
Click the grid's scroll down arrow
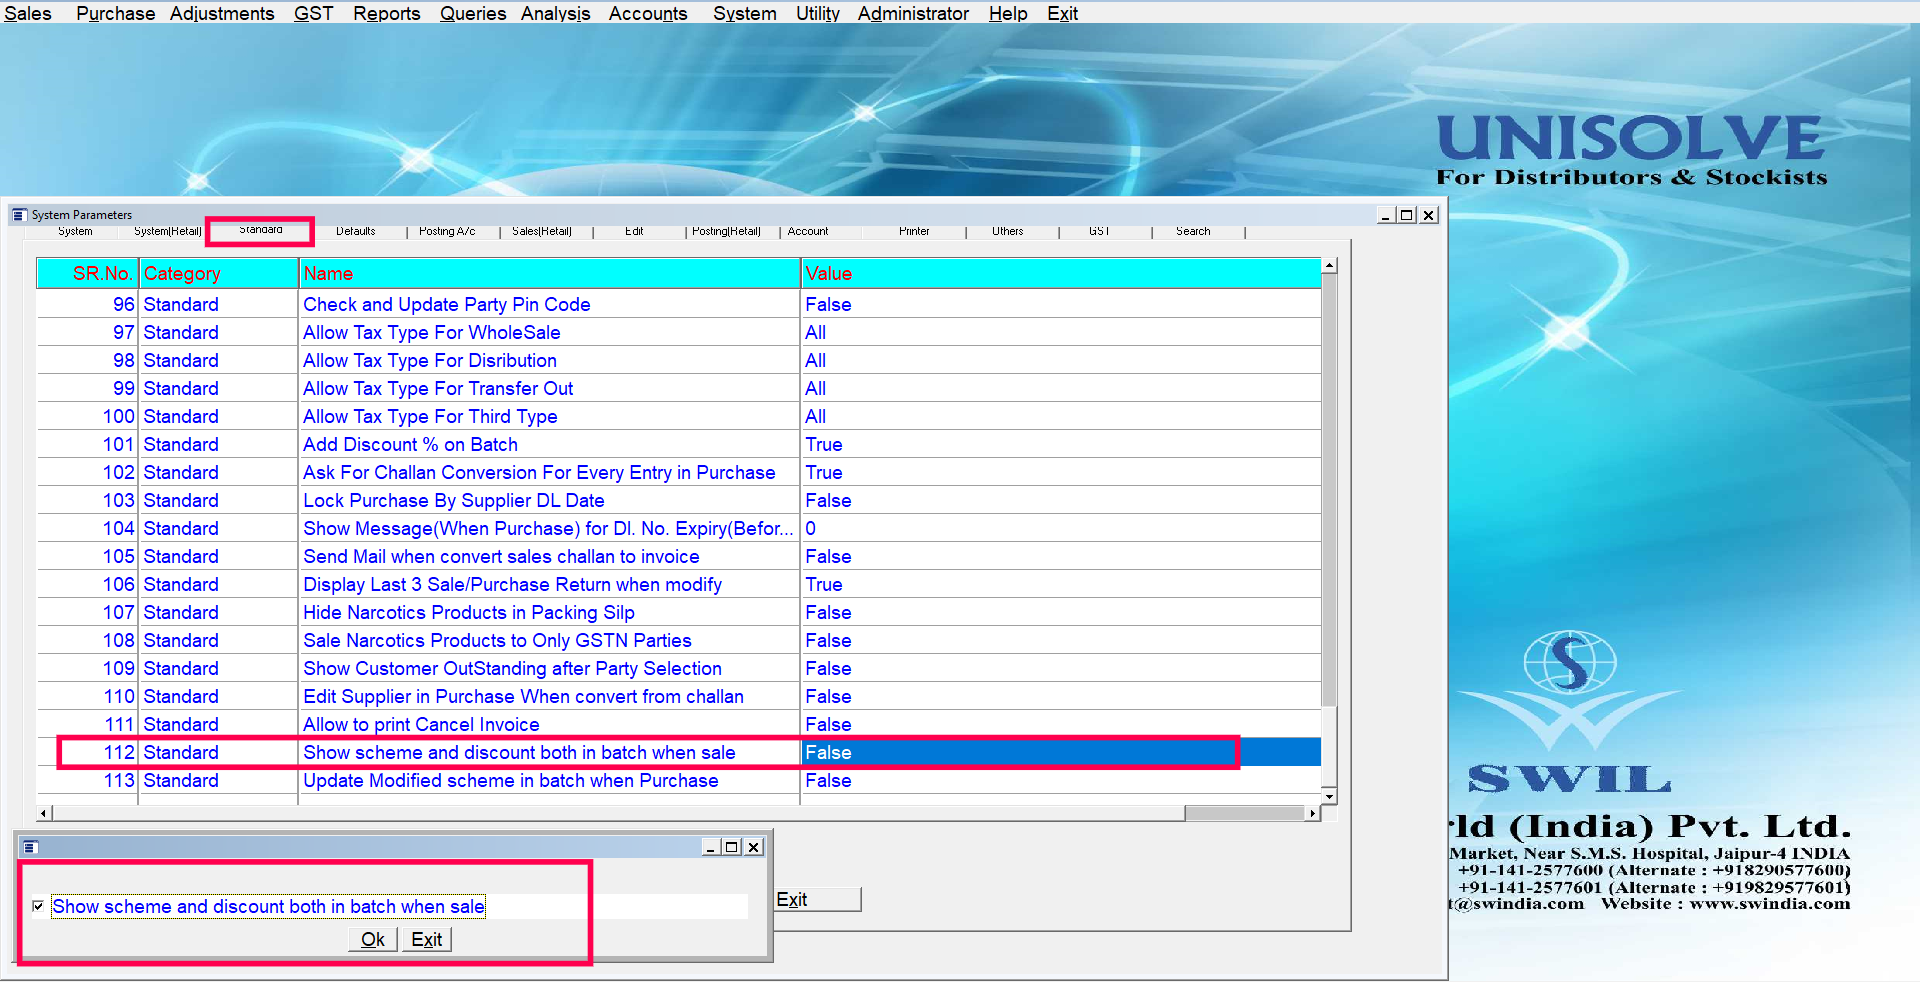tap(1329, 796)
